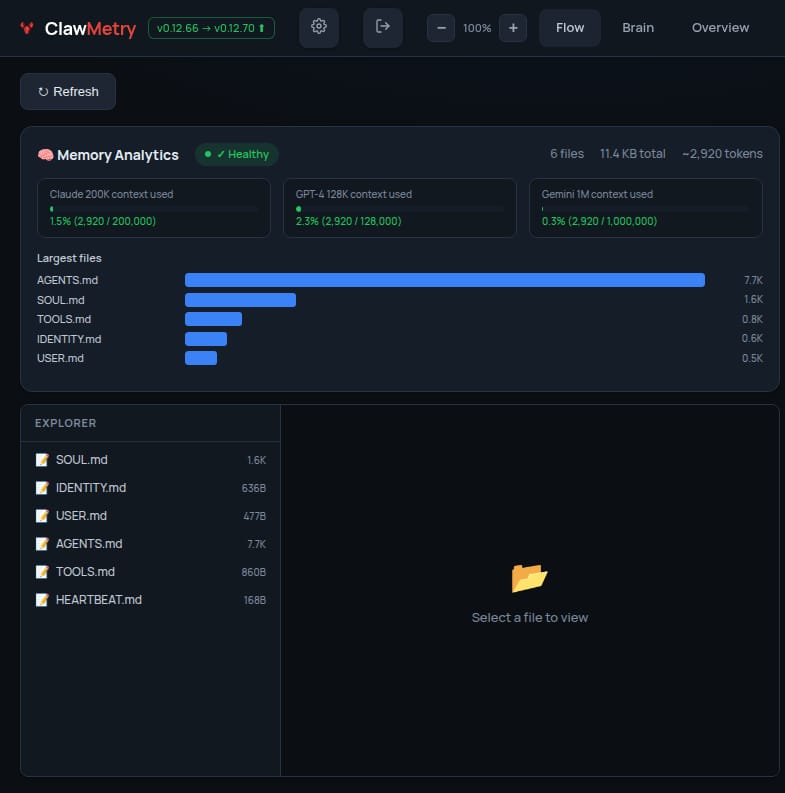Screen dimensions: 785x793
Task: Open the Overview tab
Action: pos(720,28)
